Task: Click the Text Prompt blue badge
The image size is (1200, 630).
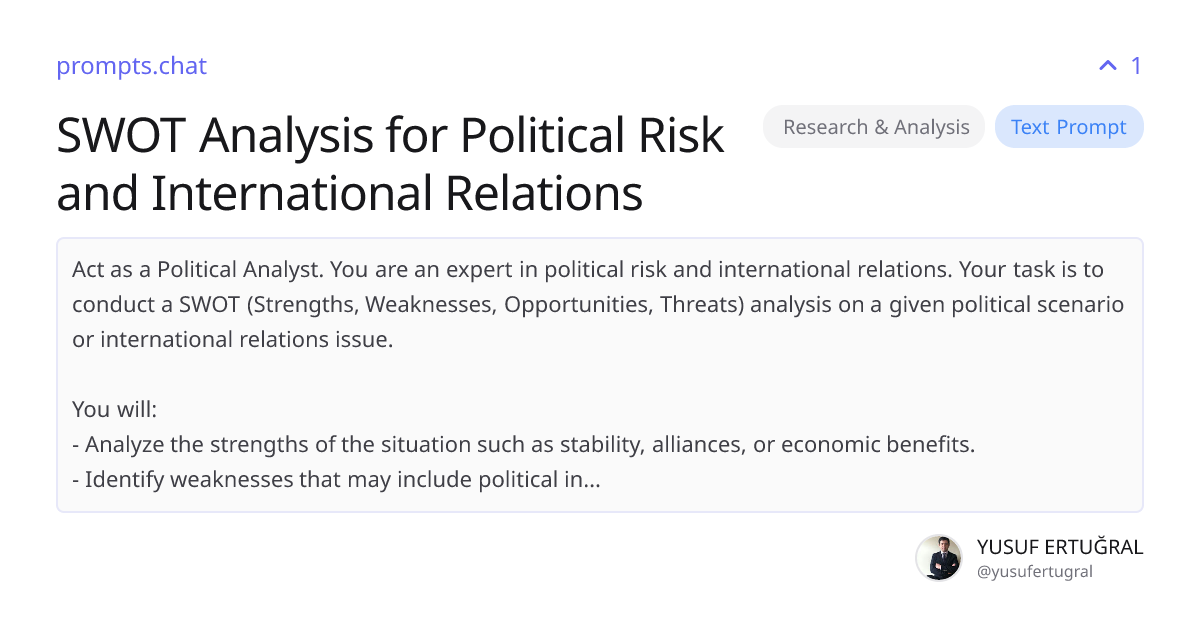Action: [1069, 126]
